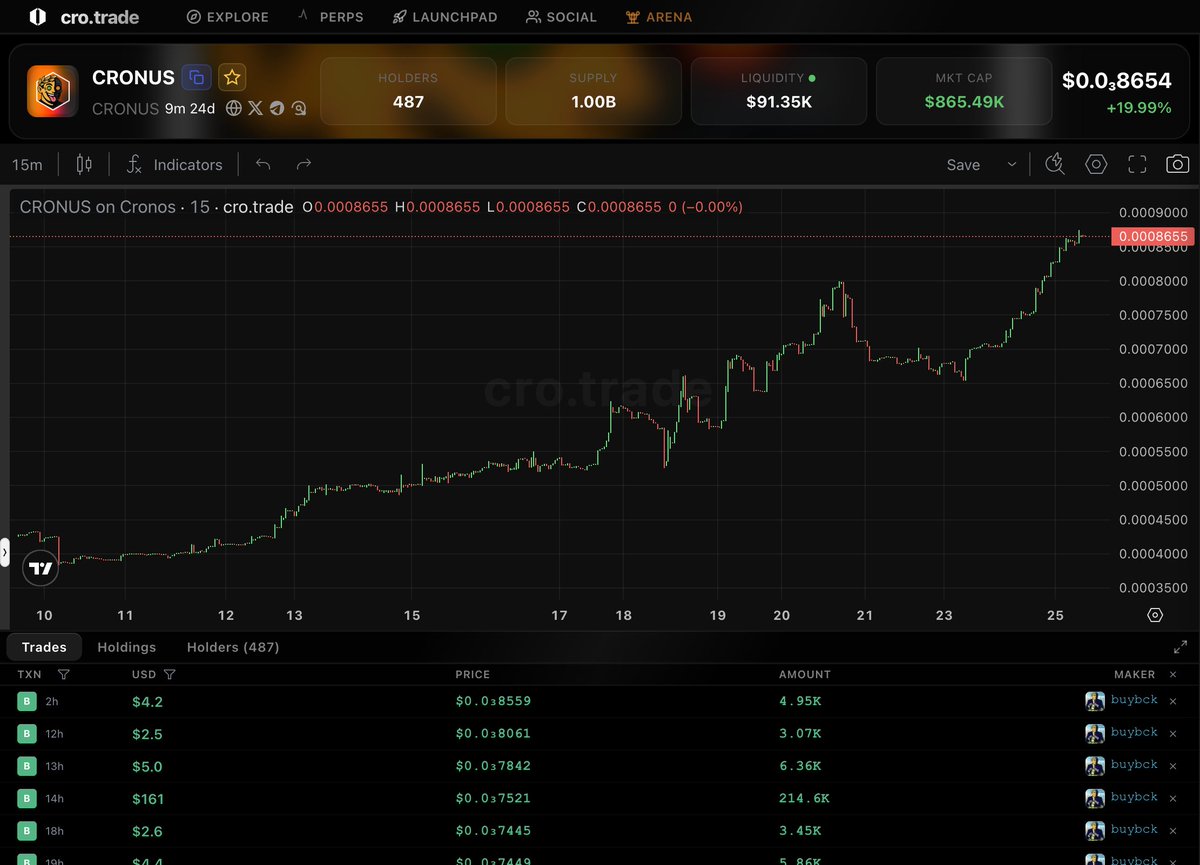This screenshot has height=865, width=1200.
Task: Open buybck maker on the 14h trade
Action: pos(1134,797)
